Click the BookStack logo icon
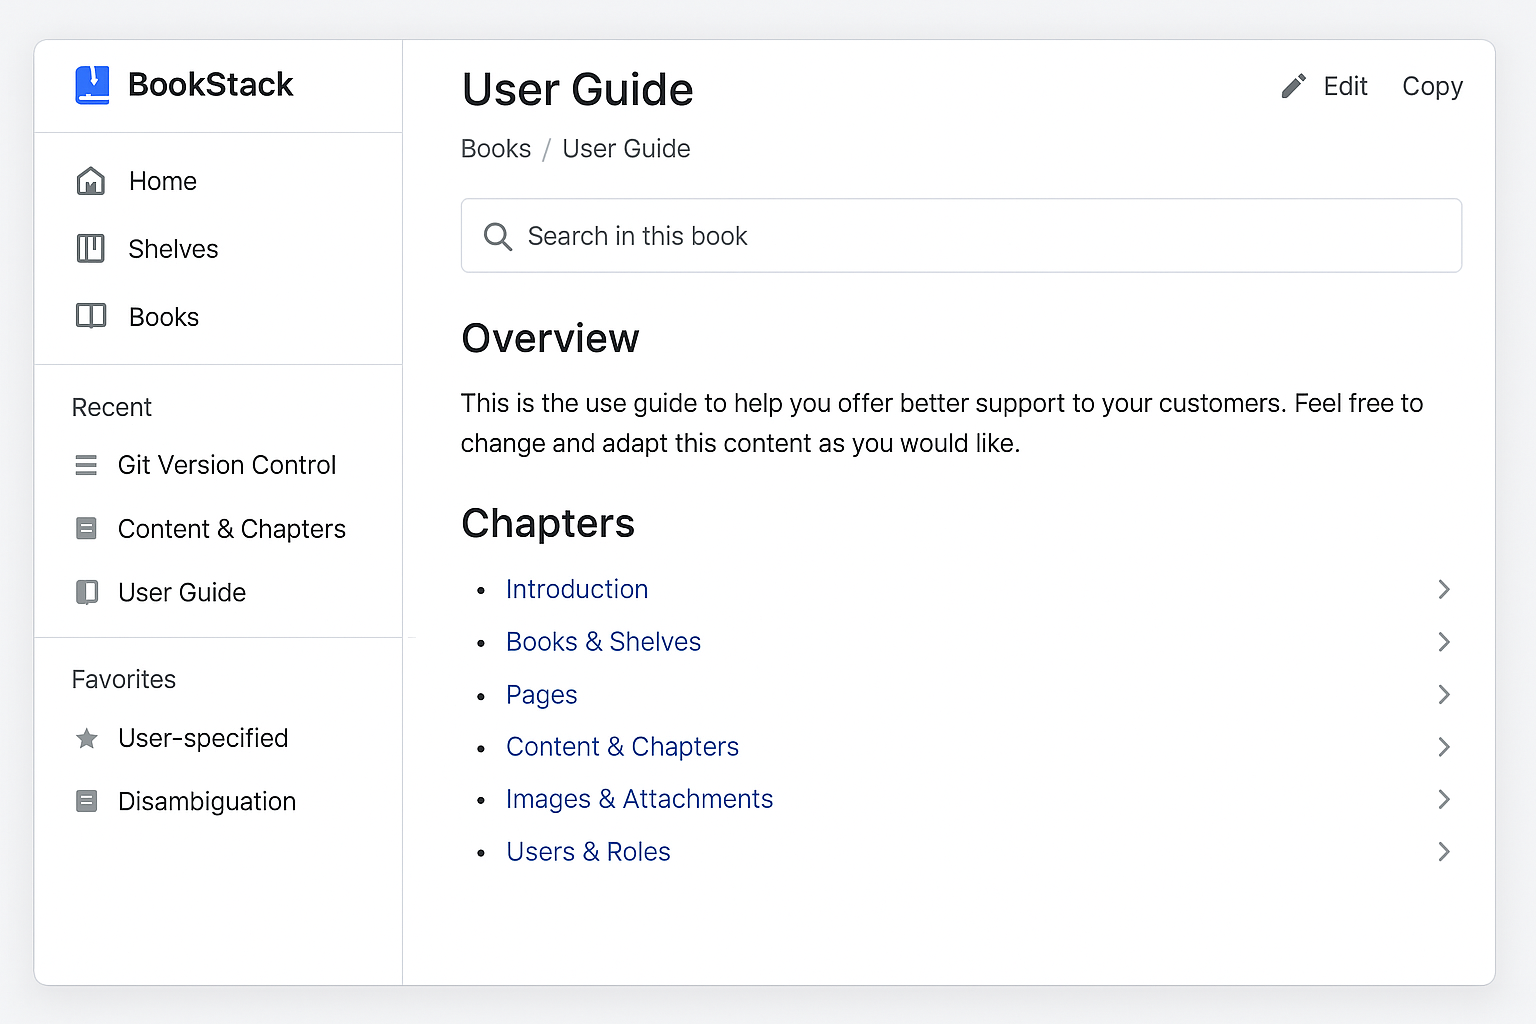This screenshot has width=1536, height=1024. point(91,84)
